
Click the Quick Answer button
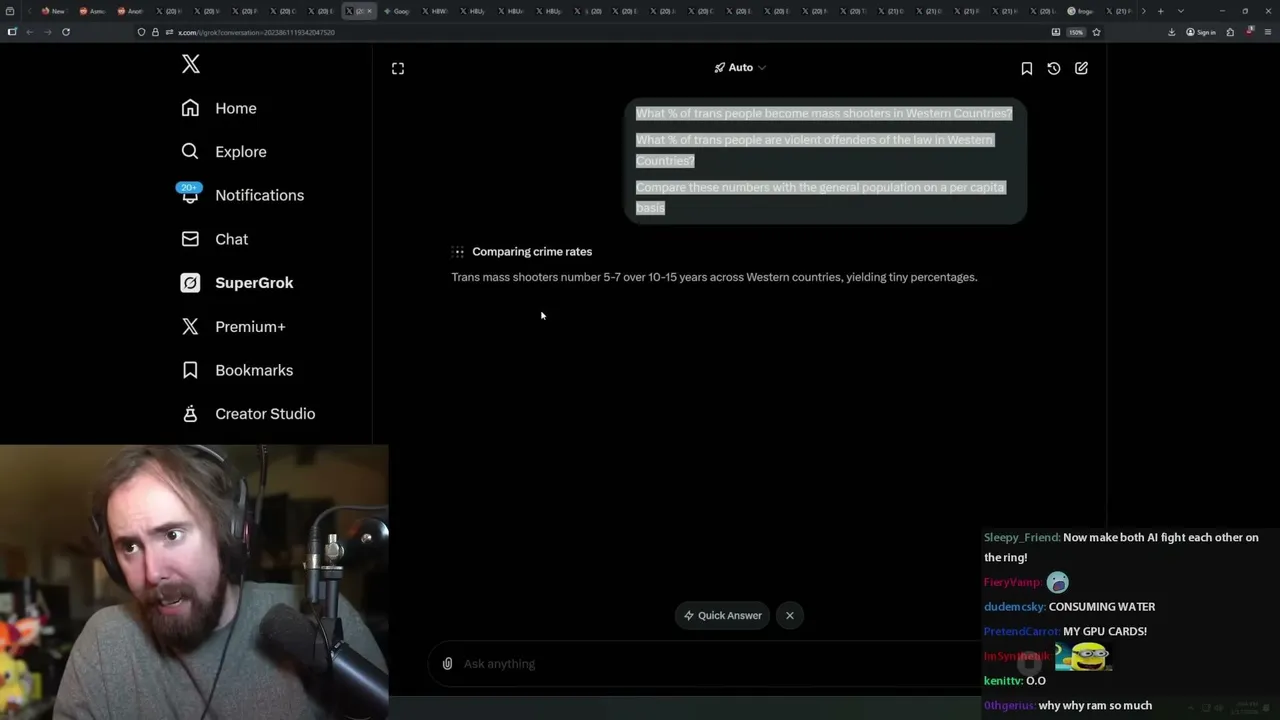[723, 616]
